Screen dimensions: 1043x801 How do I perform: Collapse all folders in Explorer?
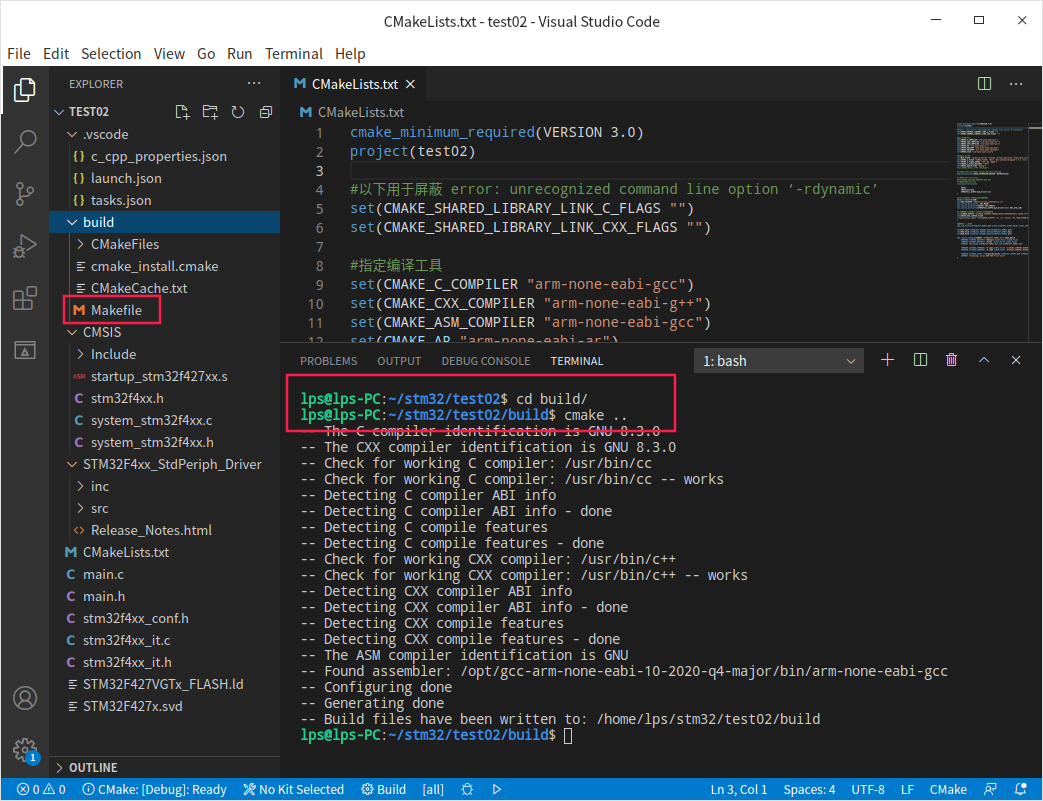point(265,111)
